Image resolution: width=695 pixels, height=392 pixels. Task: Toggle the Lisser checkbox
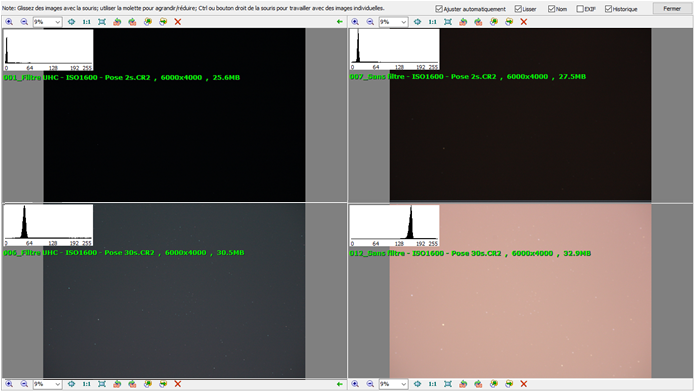point(518,9)
